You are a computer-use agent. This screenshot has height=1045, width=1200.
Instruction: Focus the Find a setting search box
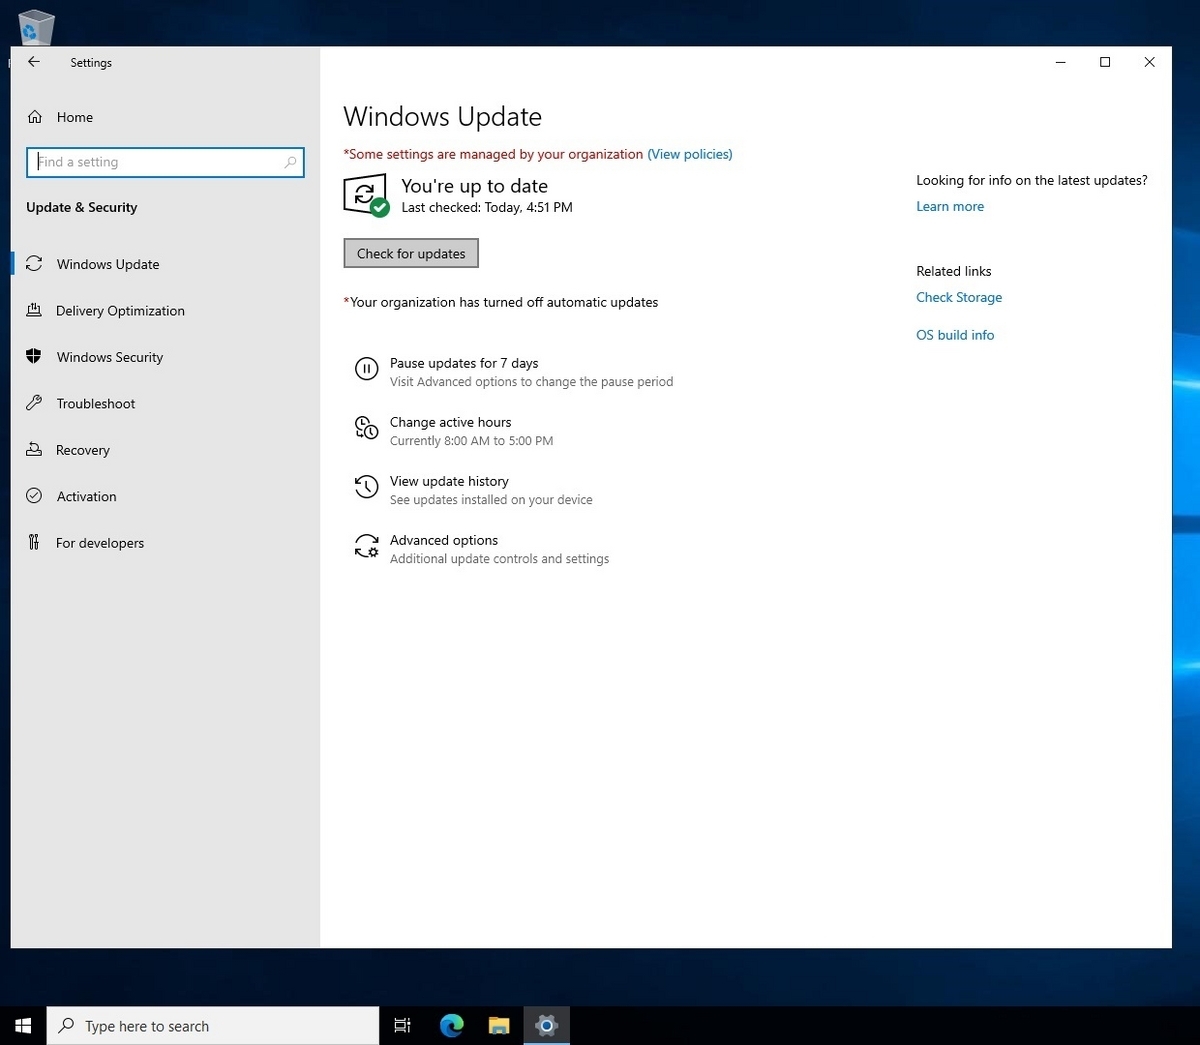pos(165,162)
